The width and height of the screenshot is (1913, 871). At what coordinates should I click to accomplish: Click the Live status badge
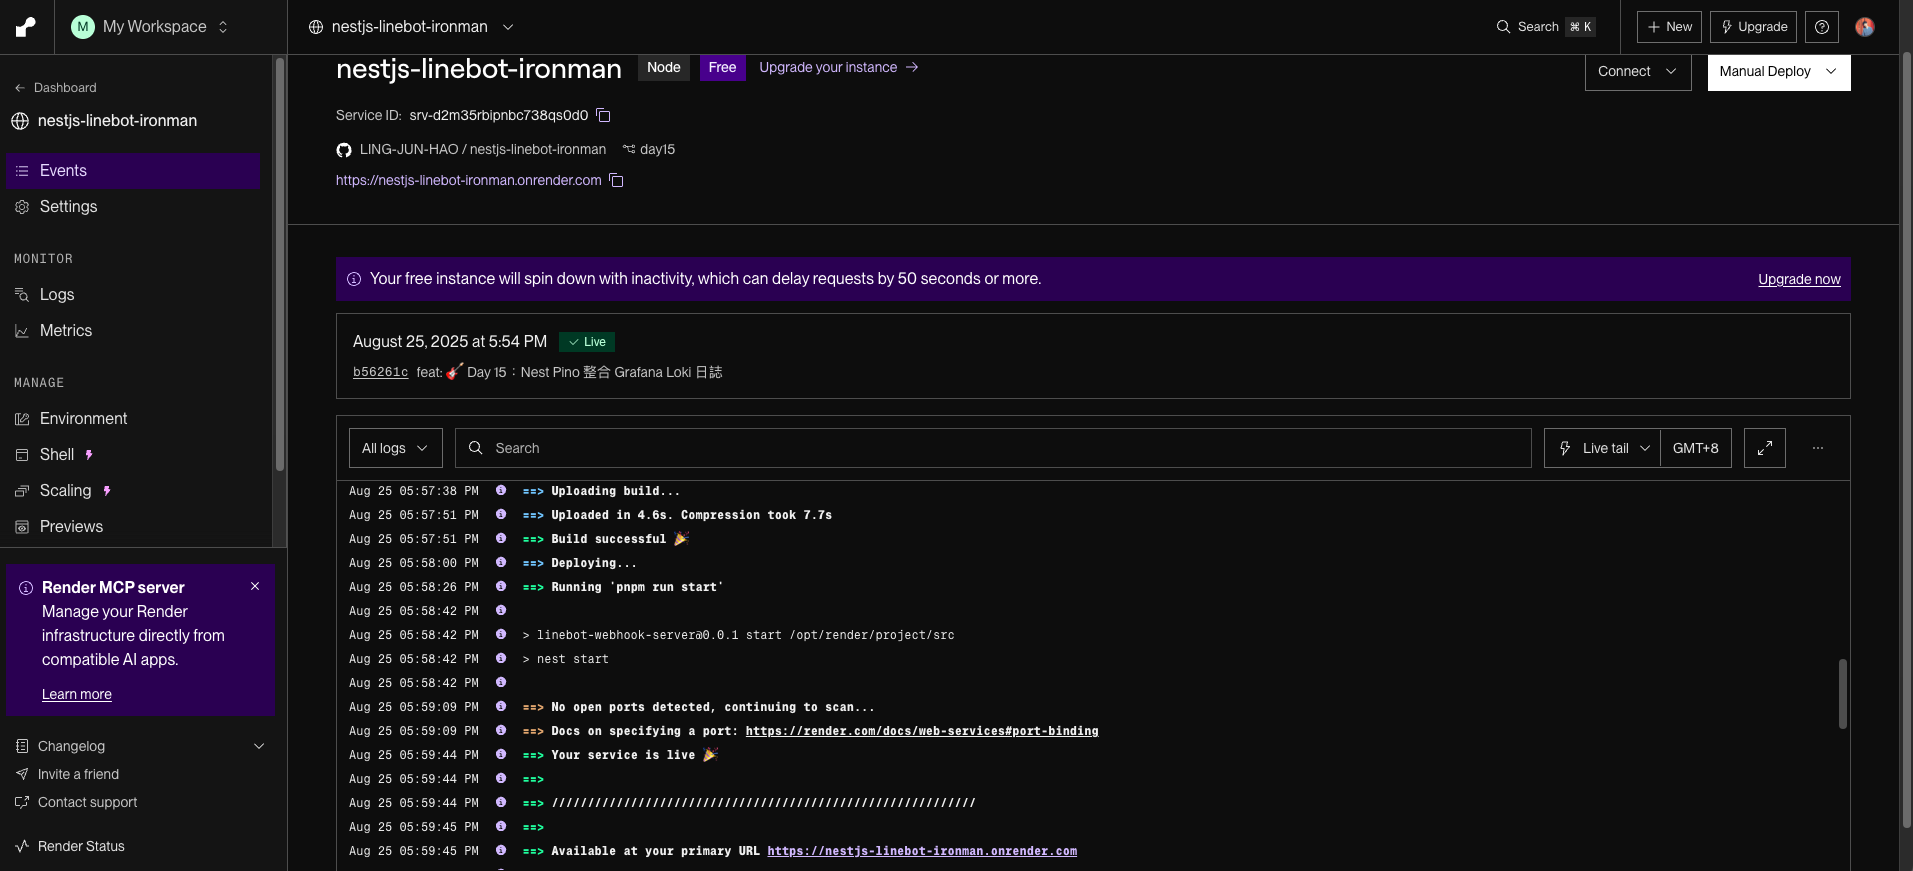coord(587,342)
